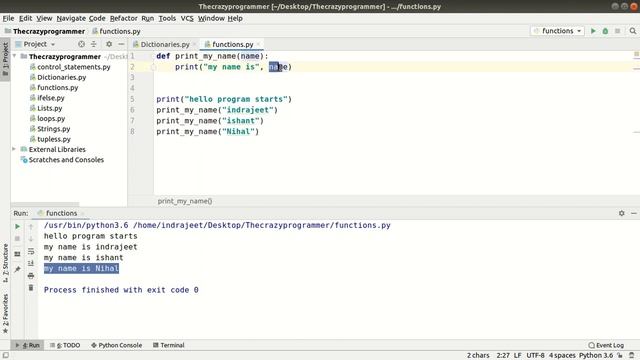Open the run configuration dropdown labeled functions
This screenshot has width=640, height=360.
[558, 31]
